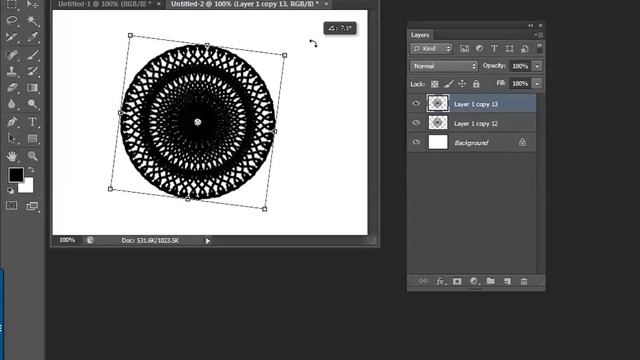Hide the Background layer
This screenshot has width=640, height=360.
click(416, 142)
